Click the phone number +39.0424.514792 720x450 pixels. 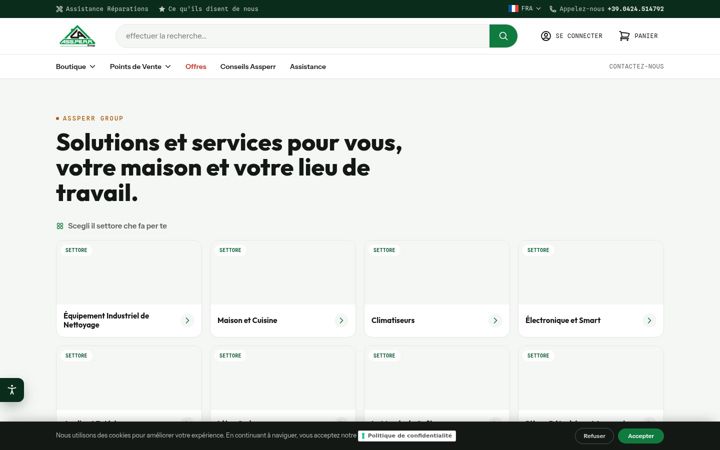pos(636,9)
